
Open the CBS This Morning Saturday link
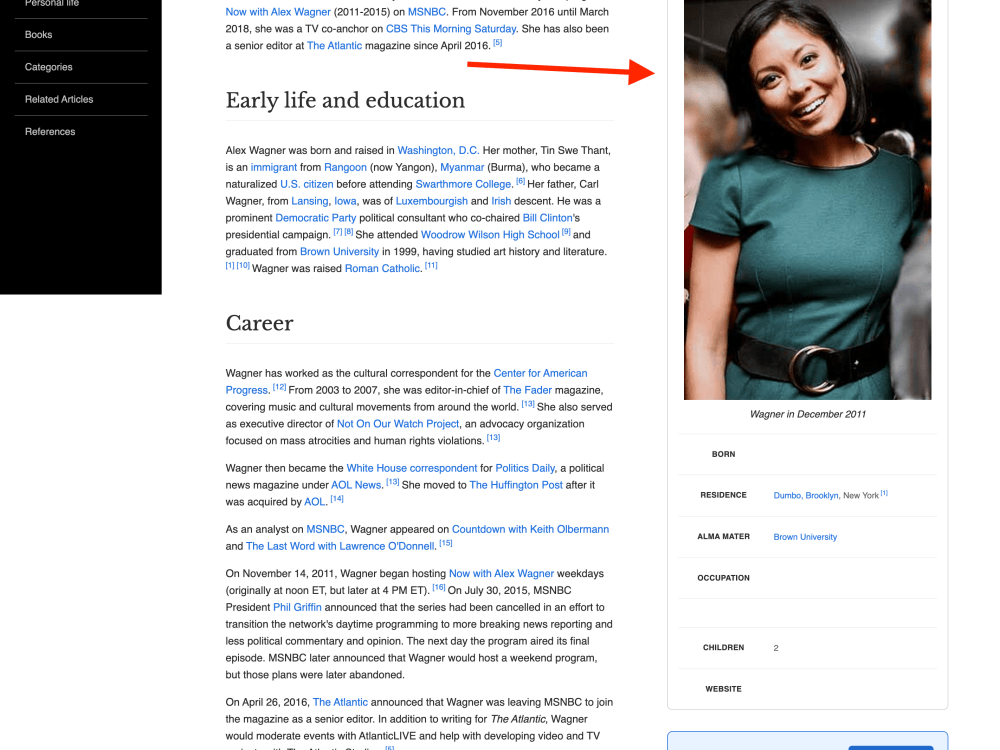point(450,28)
